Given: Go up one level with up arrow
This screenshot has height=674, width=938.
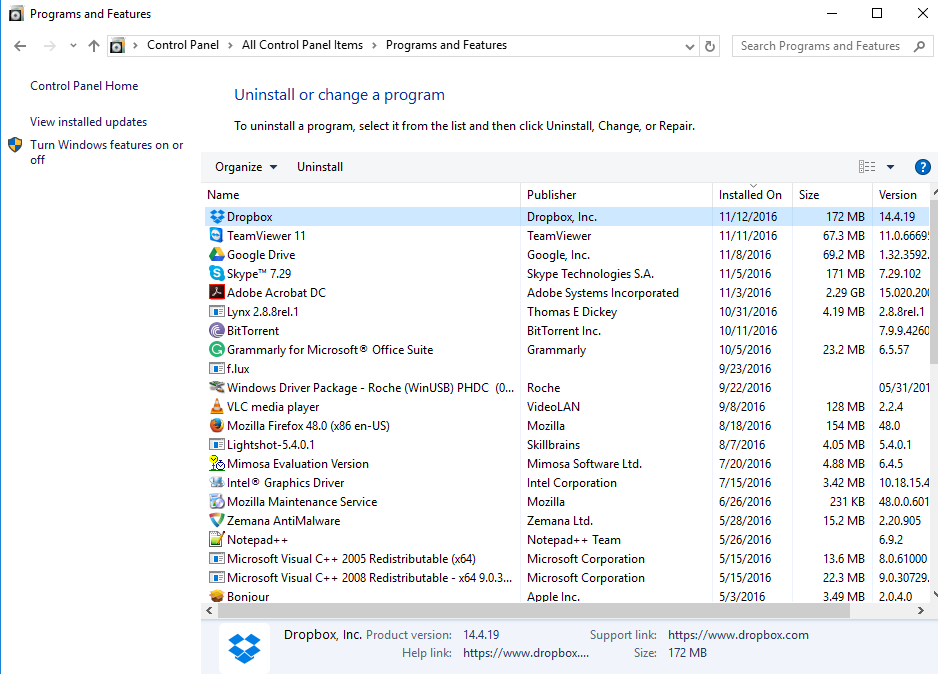Looking at the screenshot, I should (94, 46).
